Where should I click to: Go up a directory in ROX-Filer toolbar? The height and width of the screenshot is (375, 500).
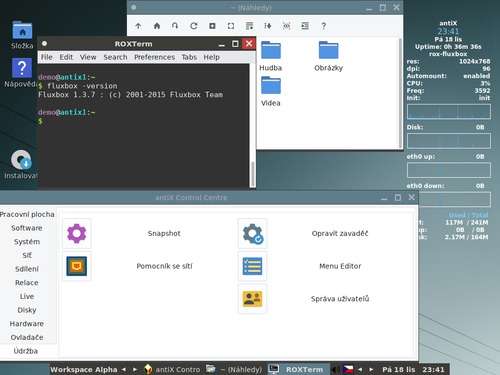click(x=138, y=26)
